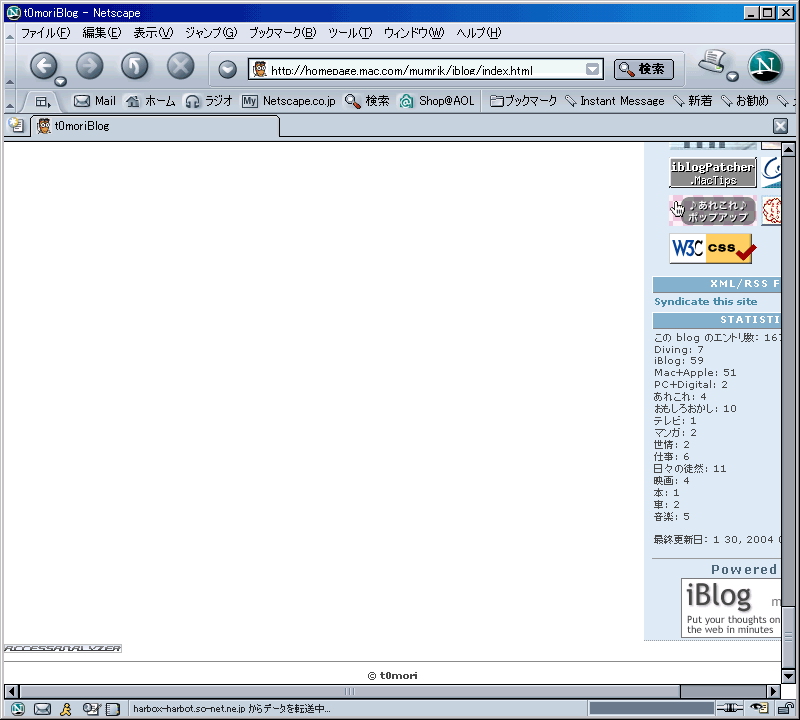800x720 pixels.
Task: Open the ツール(T) menu
Action: (x=349, y=33)
